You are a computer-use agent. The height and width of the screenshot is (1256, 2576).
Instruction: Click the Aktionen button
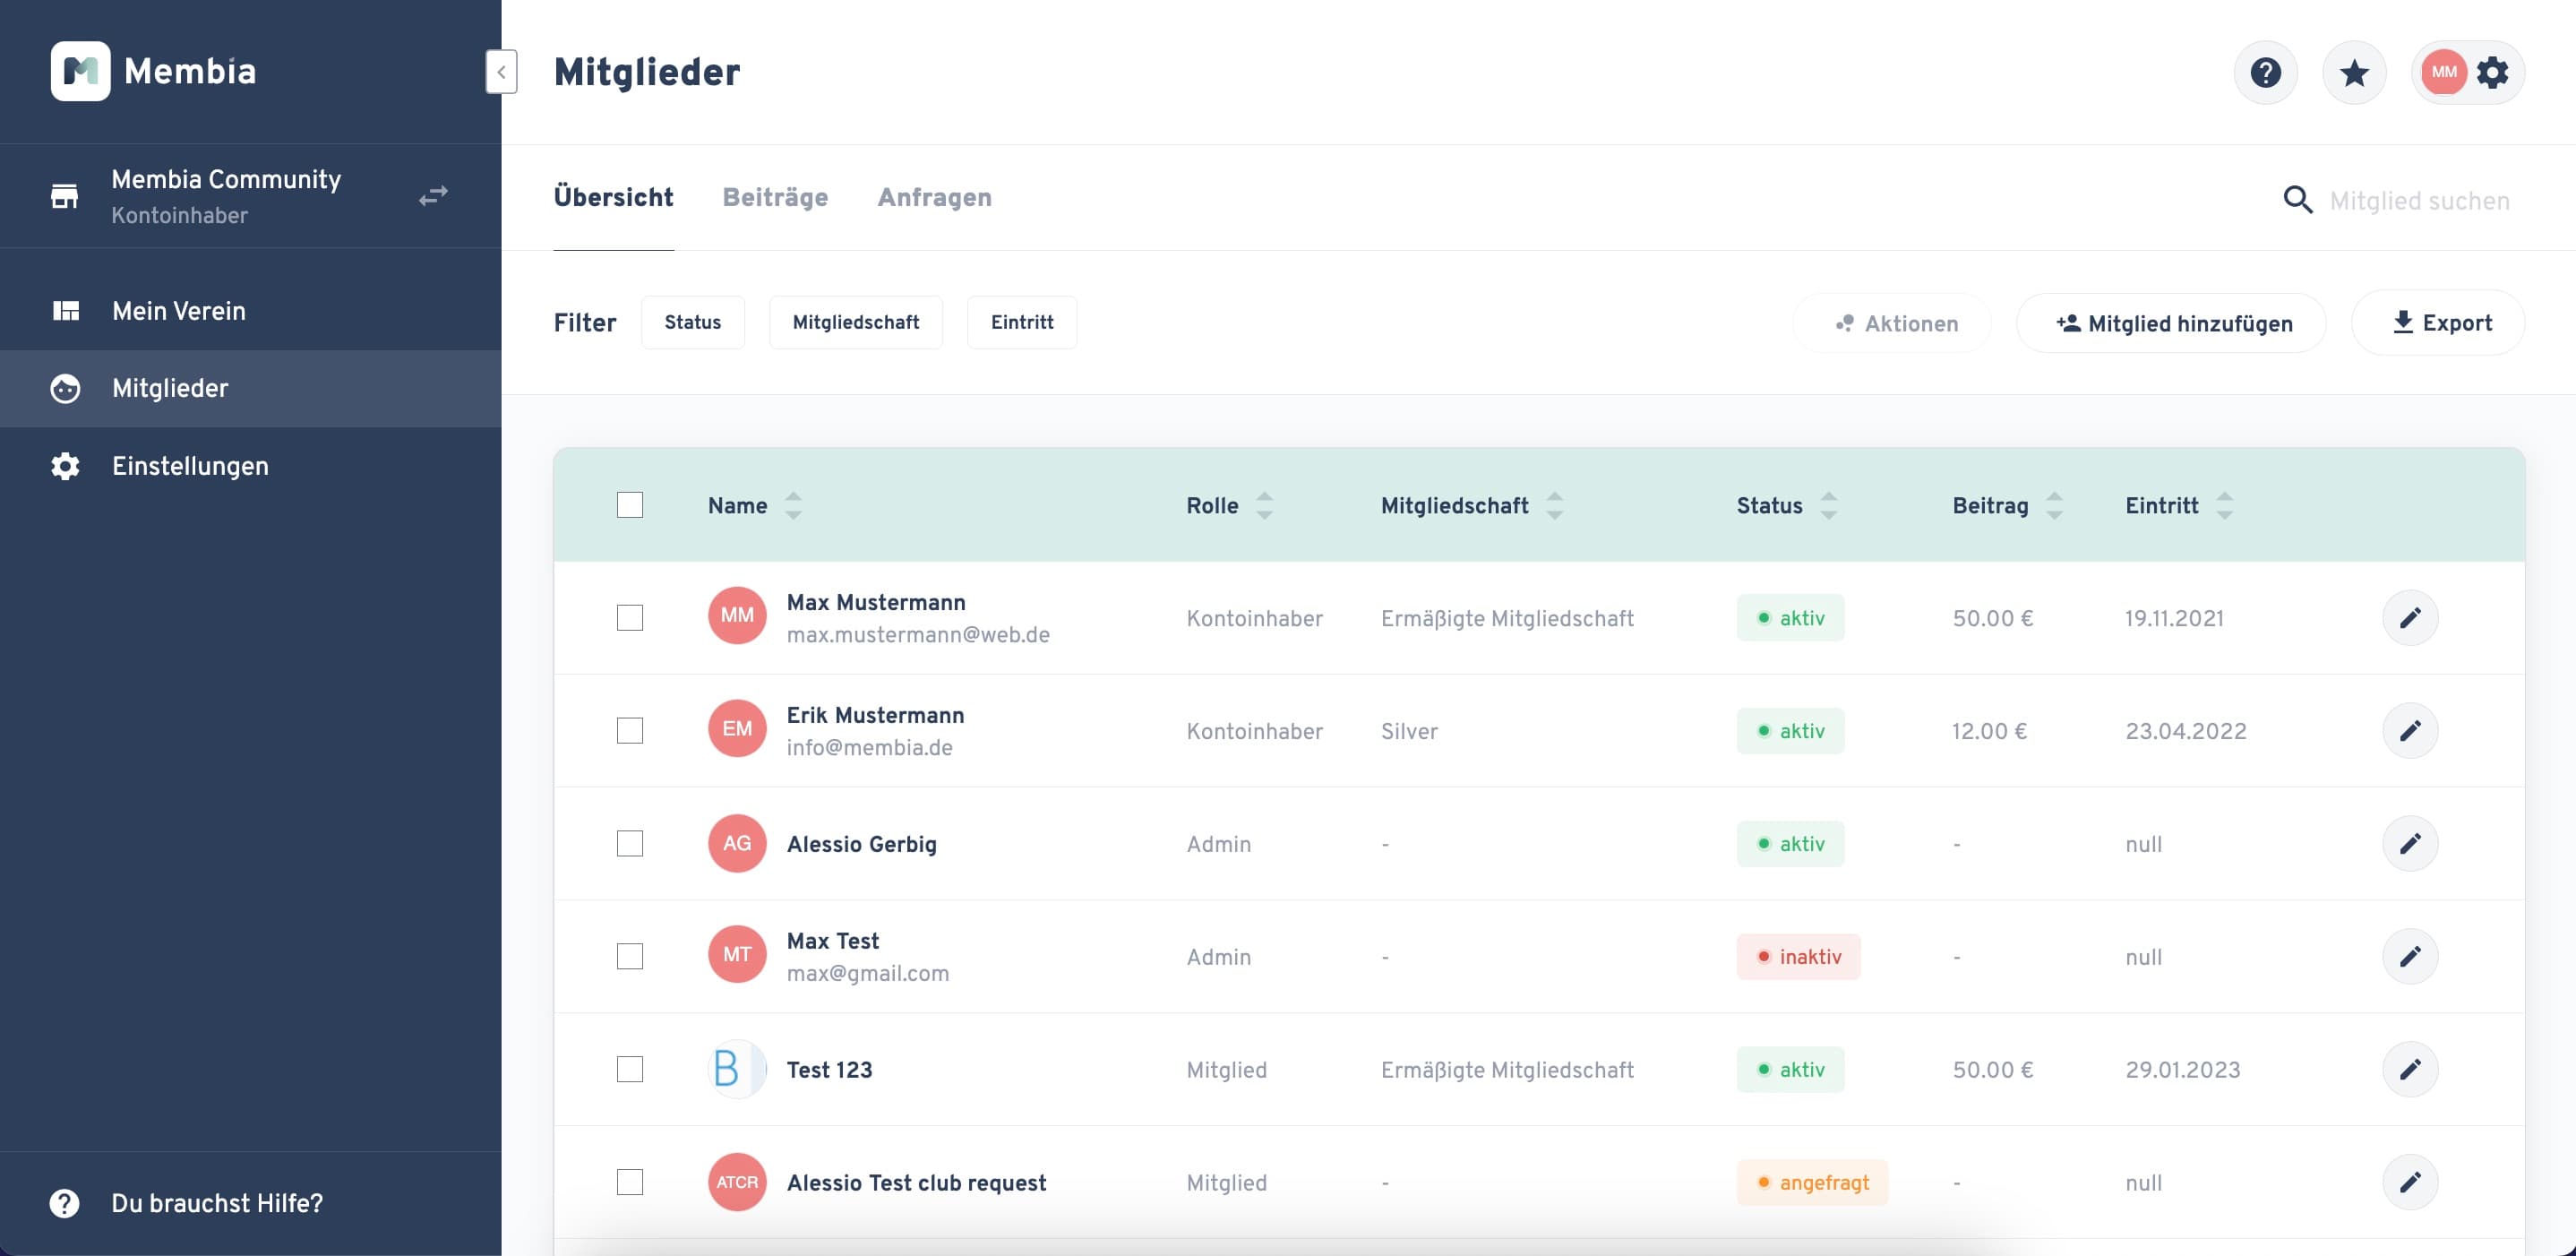coord(1892,323)
